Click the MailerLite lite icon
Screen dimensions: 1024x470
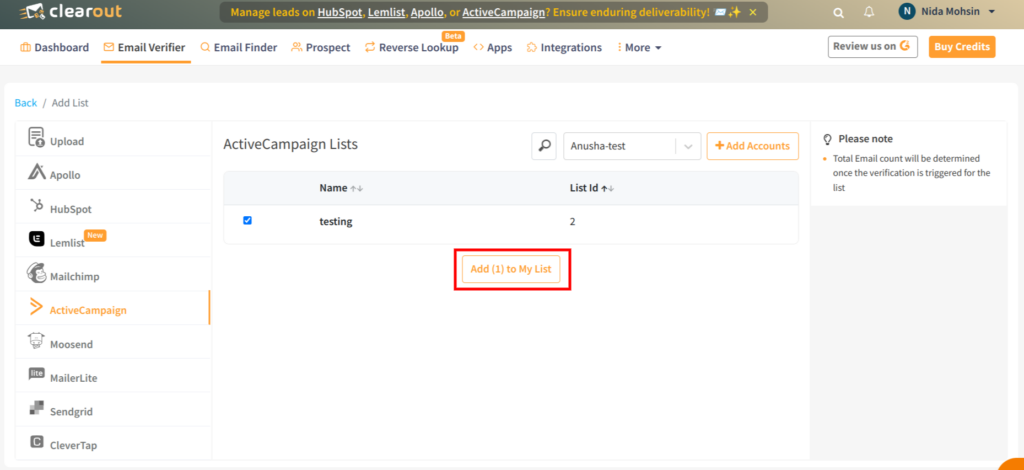(37, 374)
